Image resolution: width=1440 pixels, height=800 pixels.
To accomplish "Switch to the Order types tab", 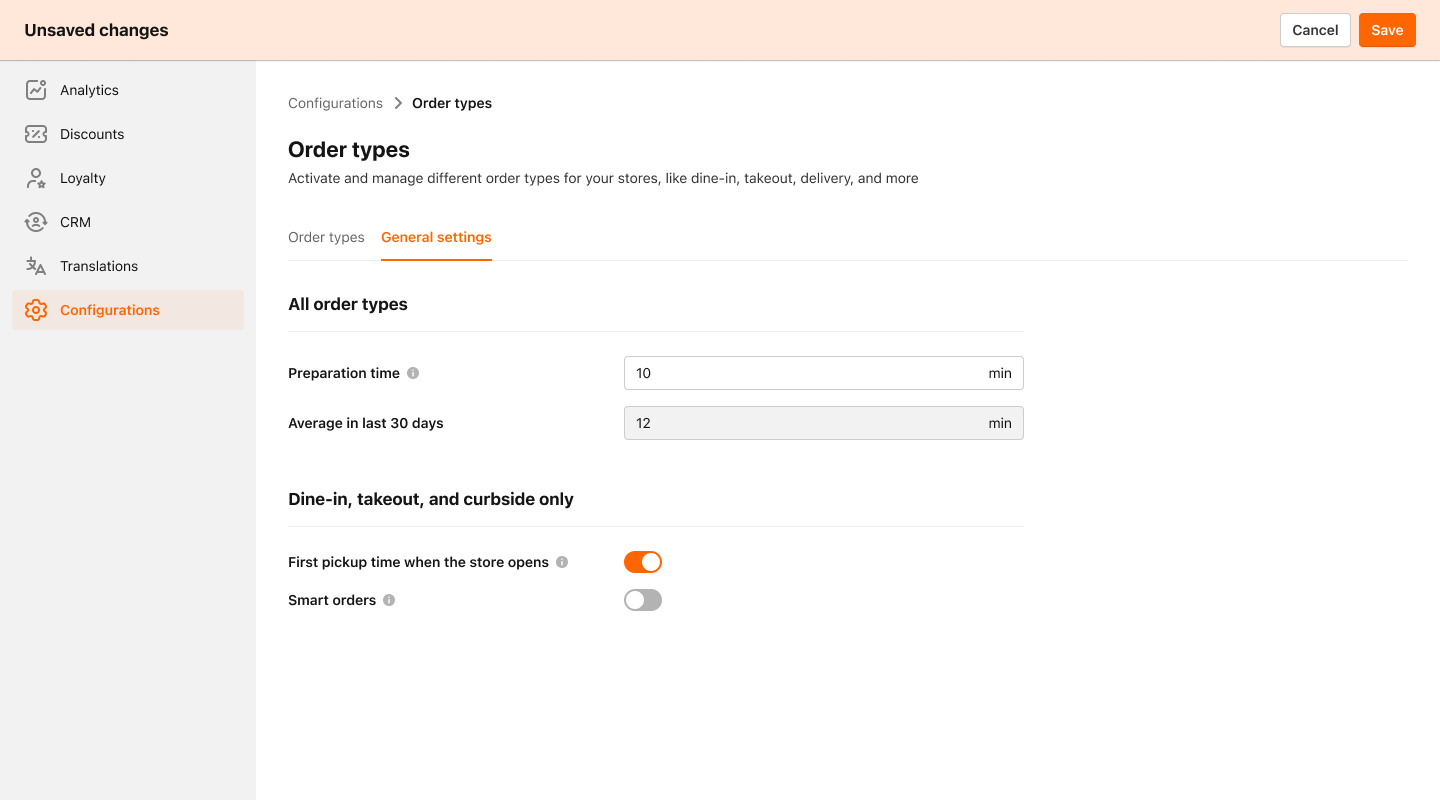I will coord(326,237).
